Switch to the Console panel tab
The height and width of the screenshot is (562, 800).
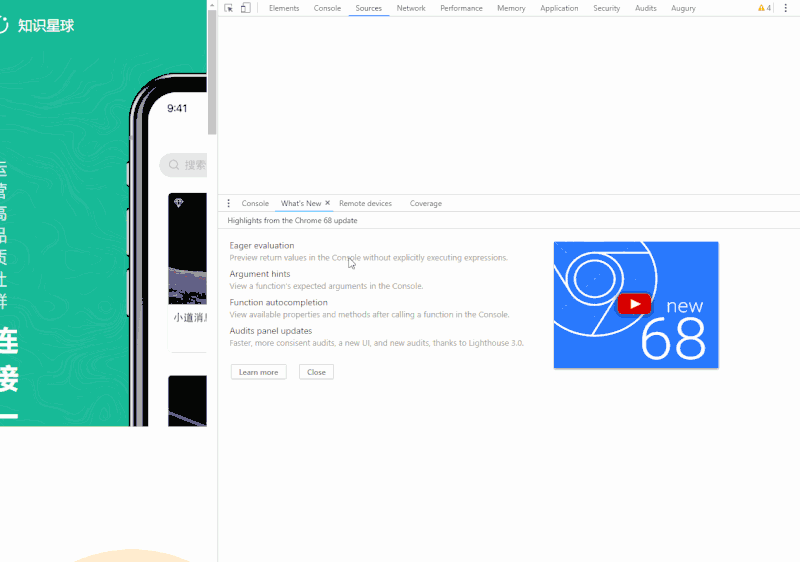click(327, 8)
